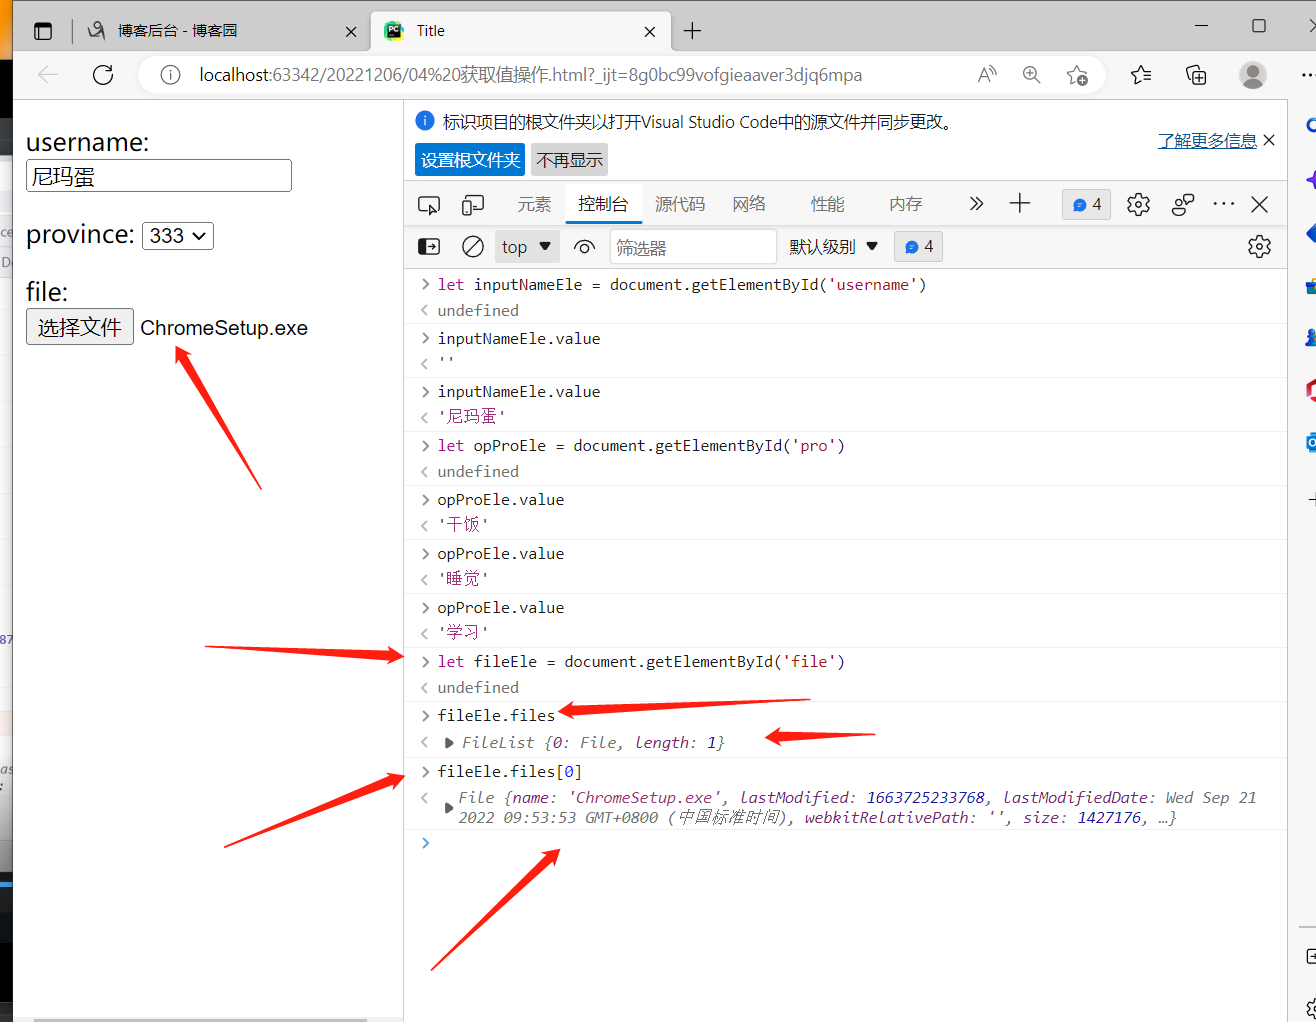The height and width of the screenshot is (1022, 1316).
Task: Switch to the 控制台 tab
Action: pyautogui.click(x=603, y=205)
